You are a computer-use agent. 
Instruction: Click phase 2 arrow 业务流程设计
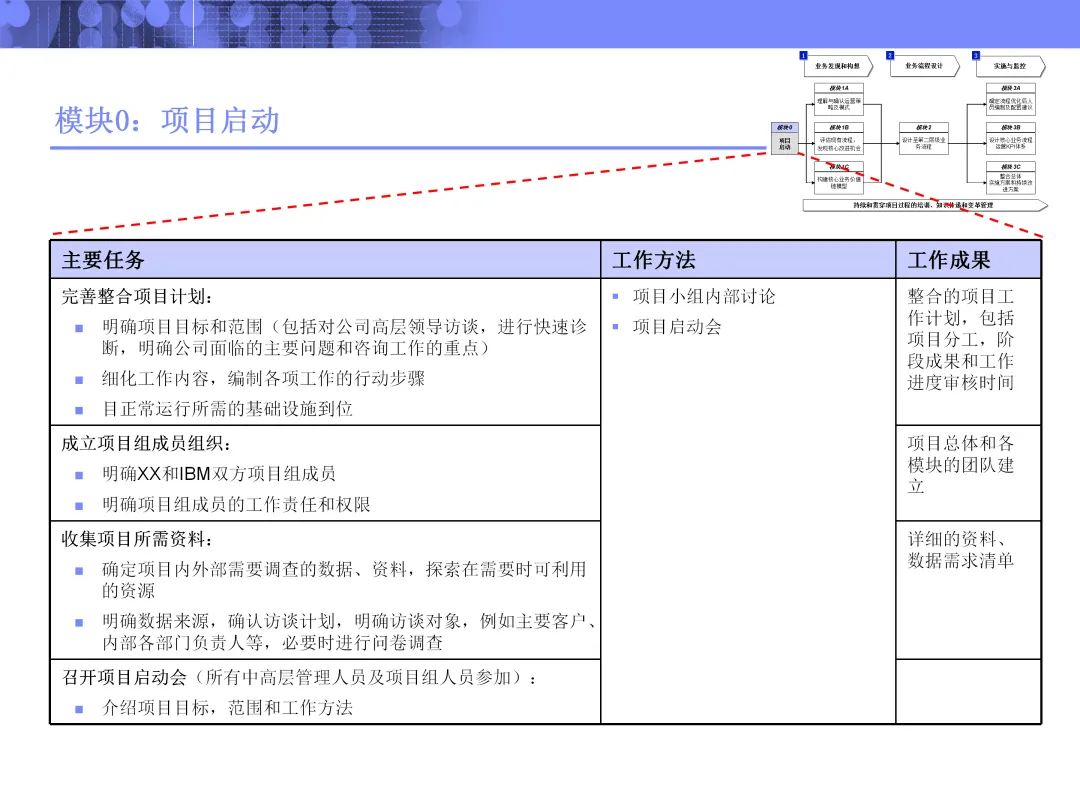[x=925, y=66]
